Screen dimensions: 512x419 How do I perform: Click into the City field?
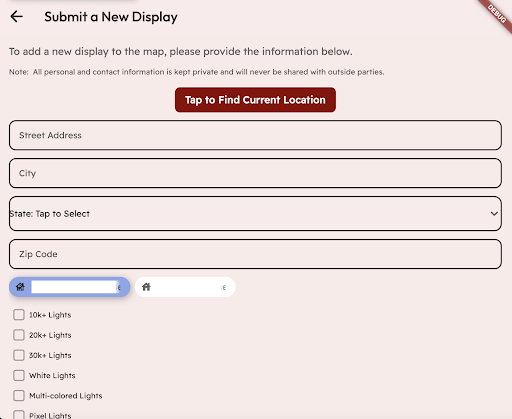pos(255,173)
